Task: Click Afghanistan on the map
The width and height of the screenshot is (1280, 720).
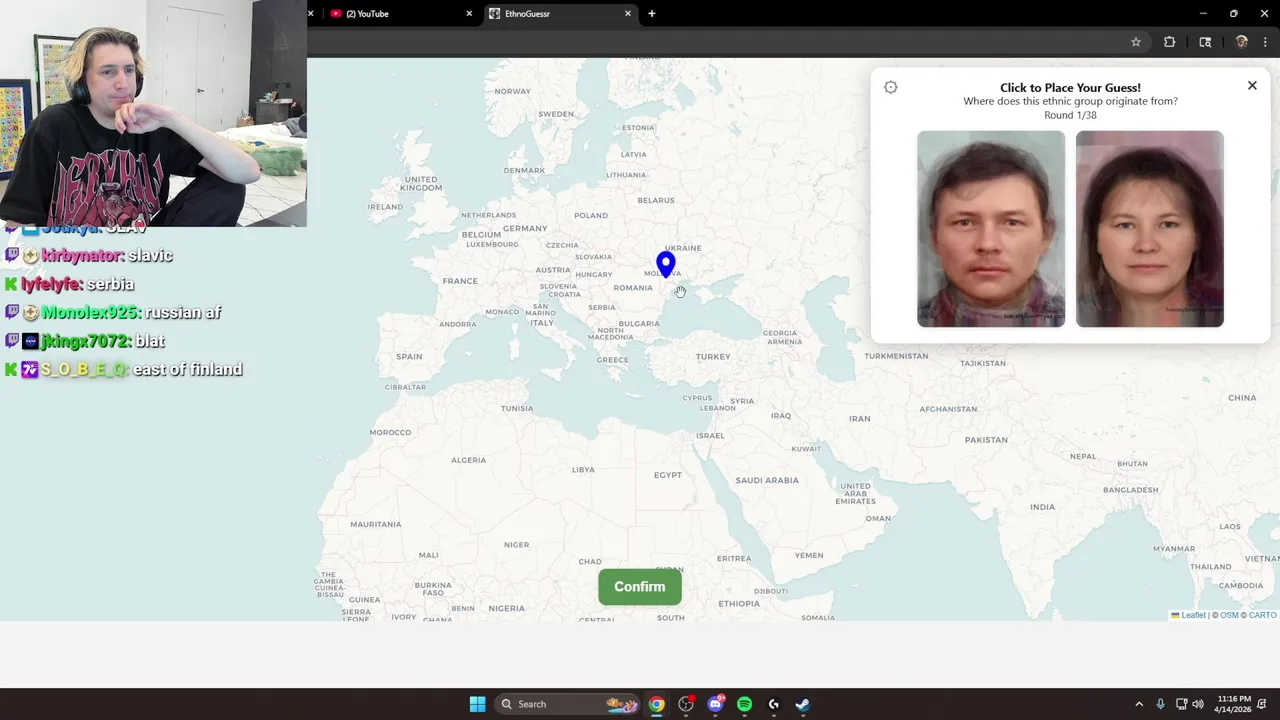Action: click(x=948, y=409)
